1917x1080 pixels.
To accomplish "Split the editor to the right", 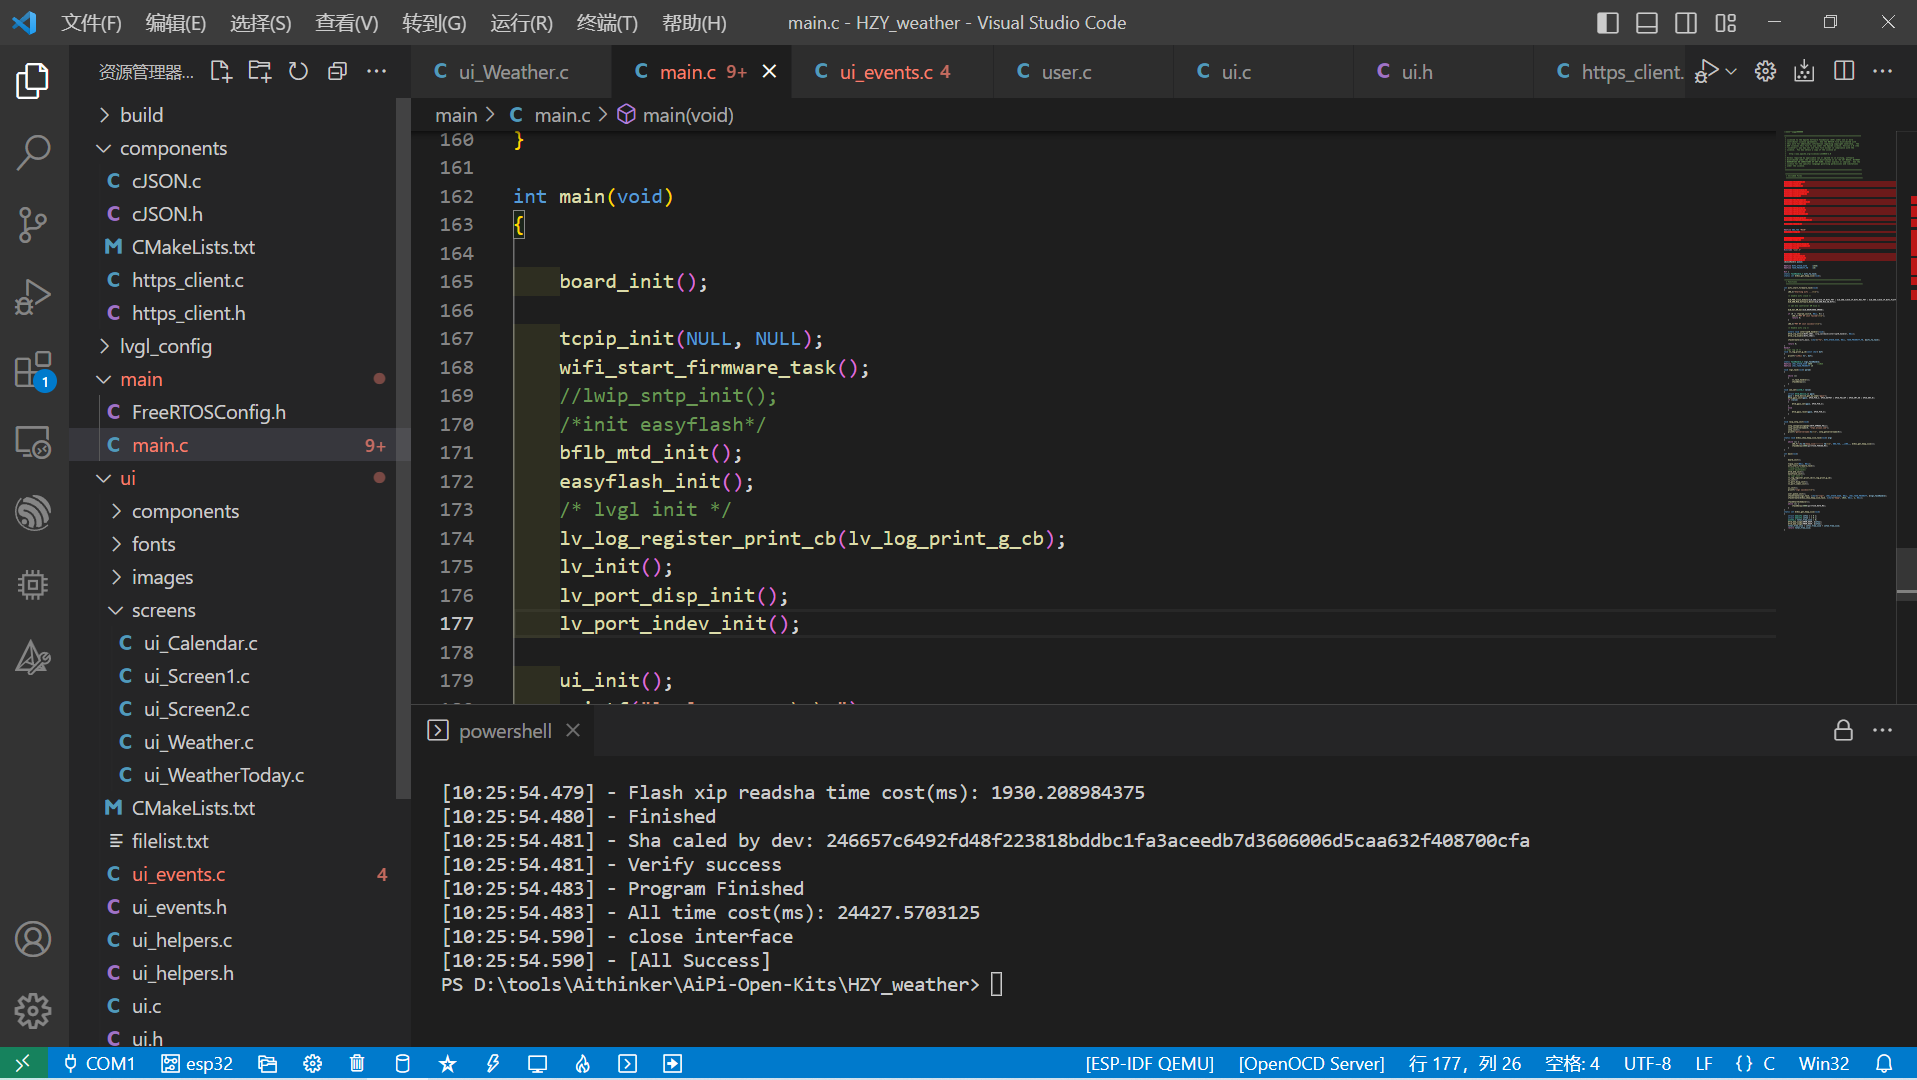I will pos(1844,71).
